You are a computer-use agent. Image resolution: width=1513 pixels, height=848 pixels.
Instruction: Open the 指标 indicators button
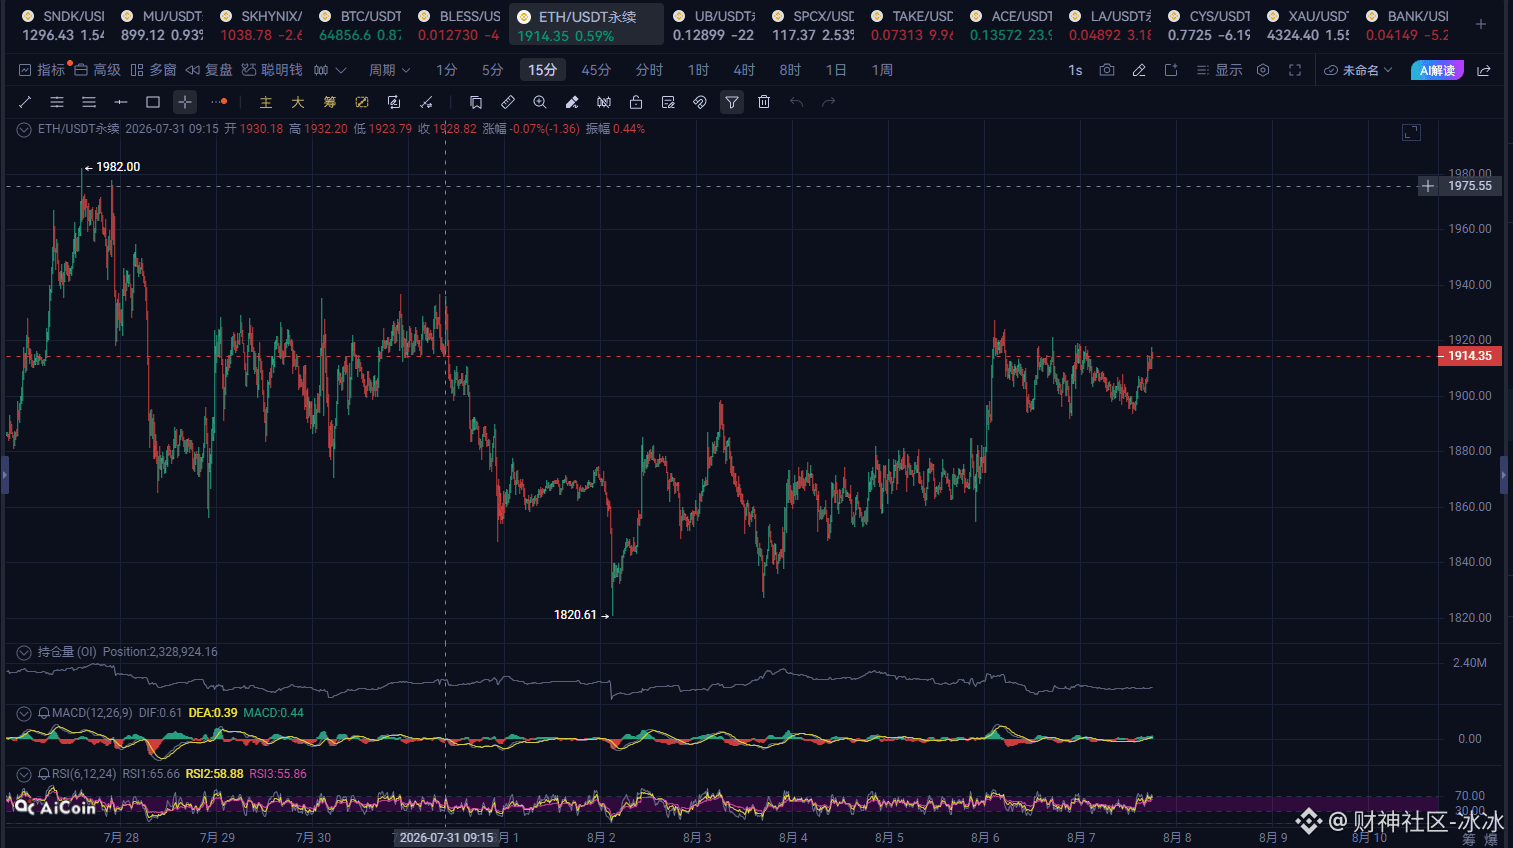point(42,70)
